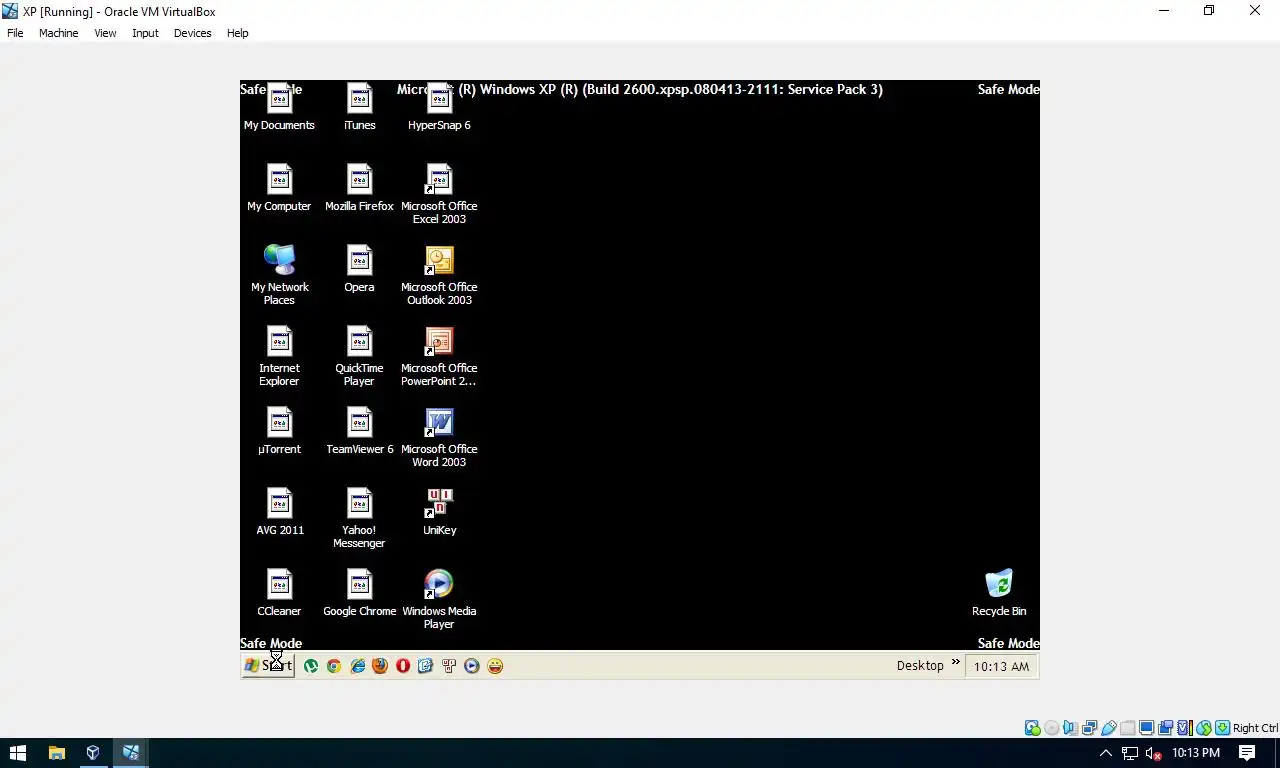
Task: Open VirtualBox Manager from the host taskbar
Action: 93,753
